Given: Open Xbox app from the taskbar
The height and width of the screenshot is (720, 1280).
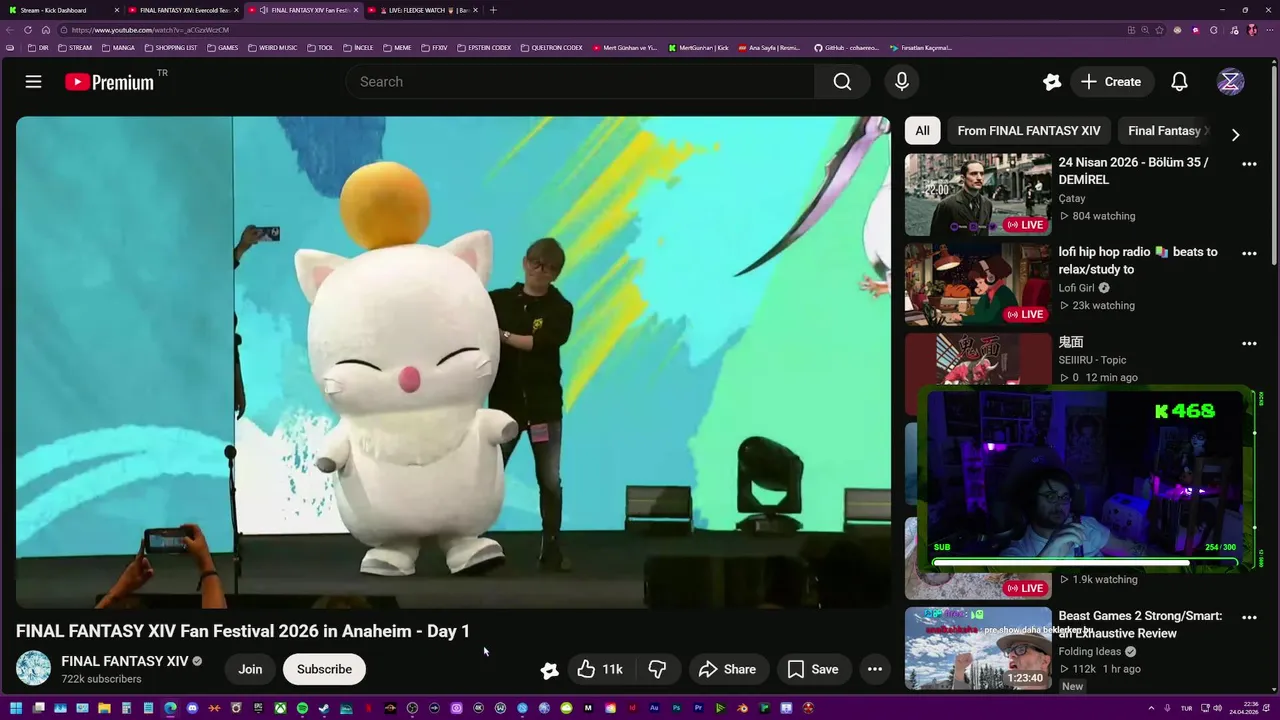Looking at the screenshot, I should coord(280,708).
